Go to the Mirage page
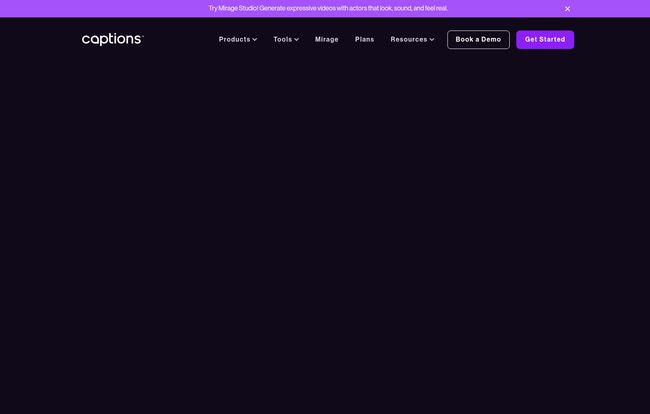 326,40
